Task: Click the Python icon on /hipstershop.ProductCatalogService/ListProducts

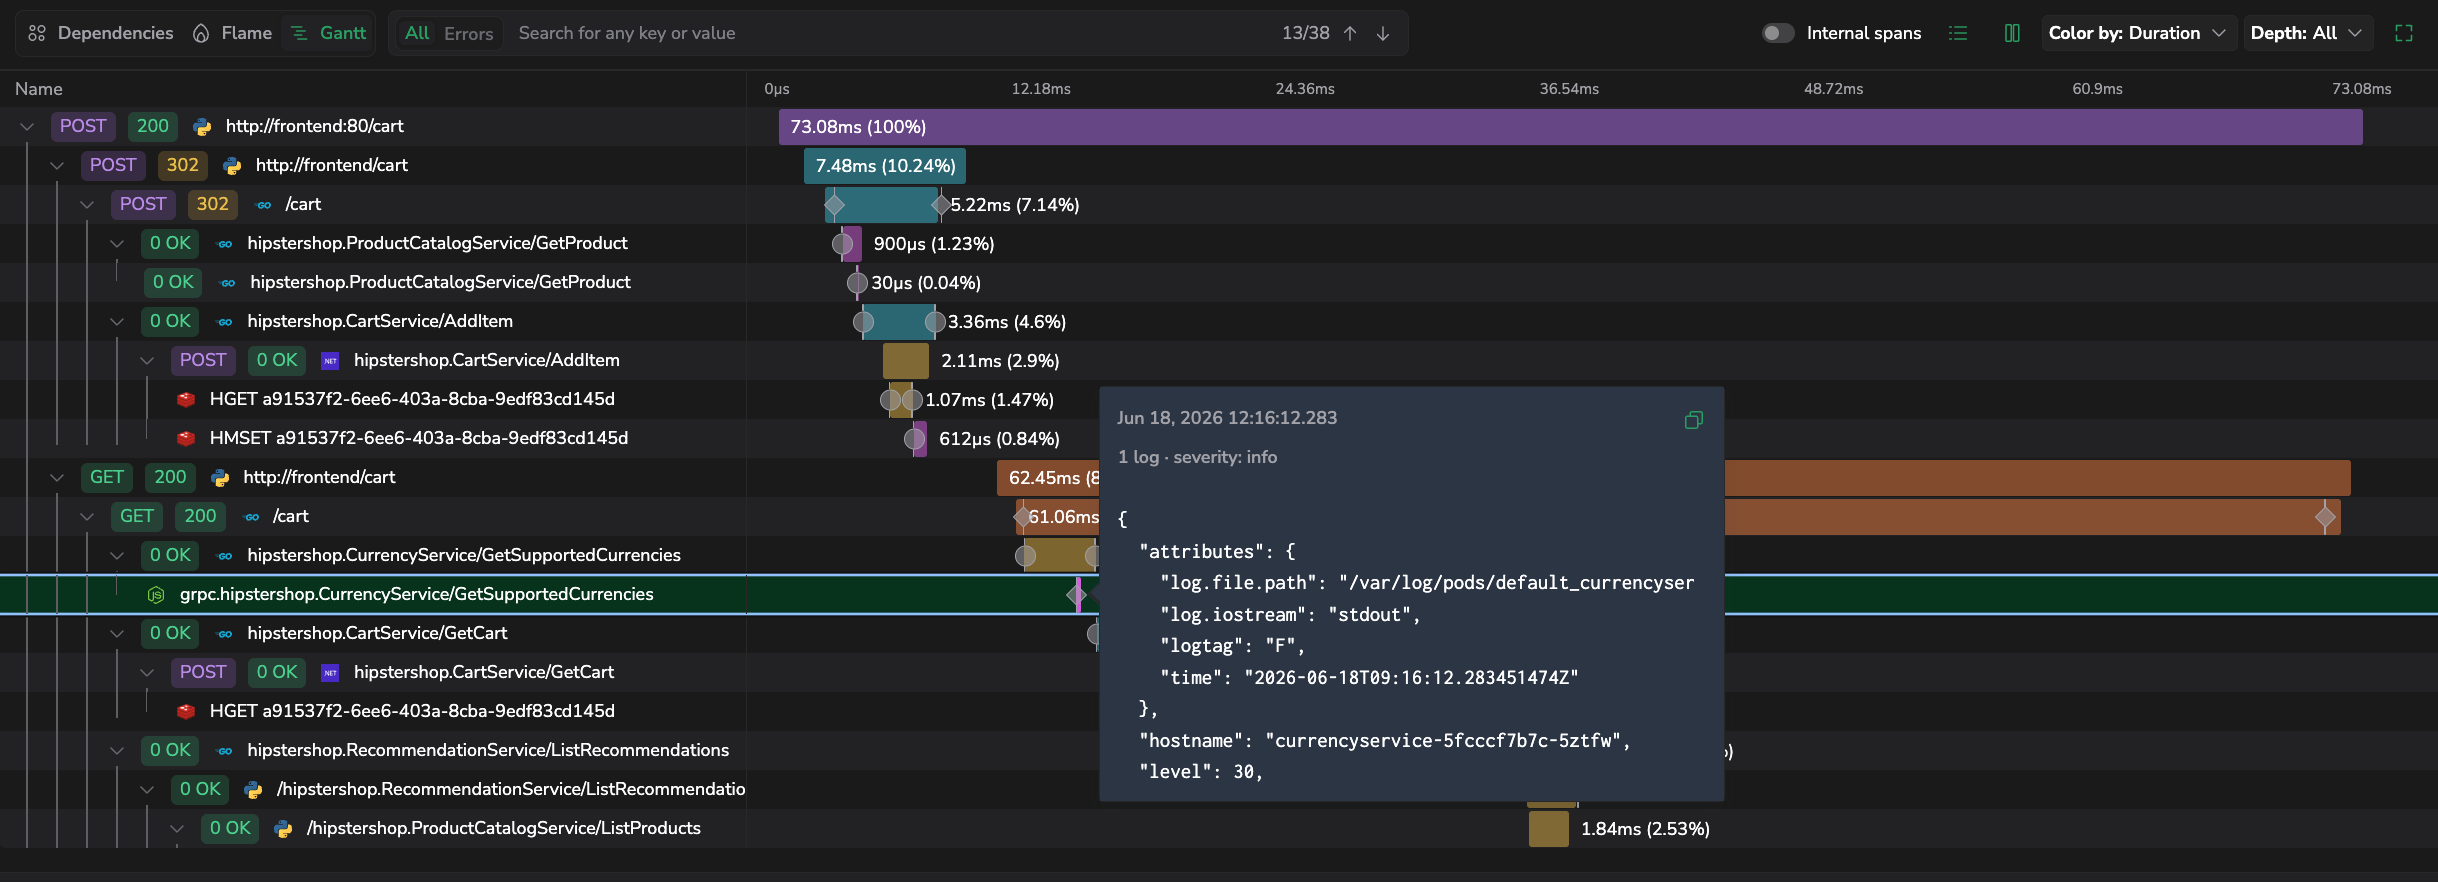Action: click(x=283, y=829)
